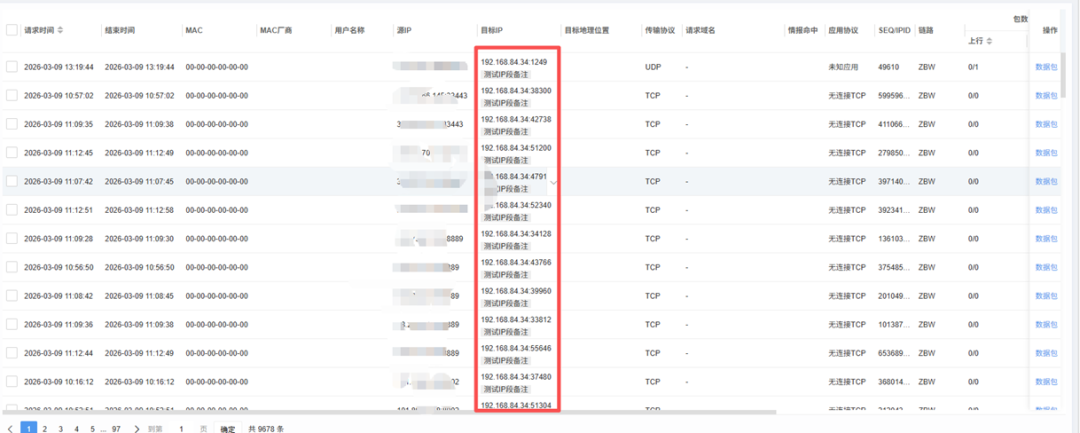The image size is (1080, 433).
Task: Click the page ellipsis to skip pages
Action: 103,428
